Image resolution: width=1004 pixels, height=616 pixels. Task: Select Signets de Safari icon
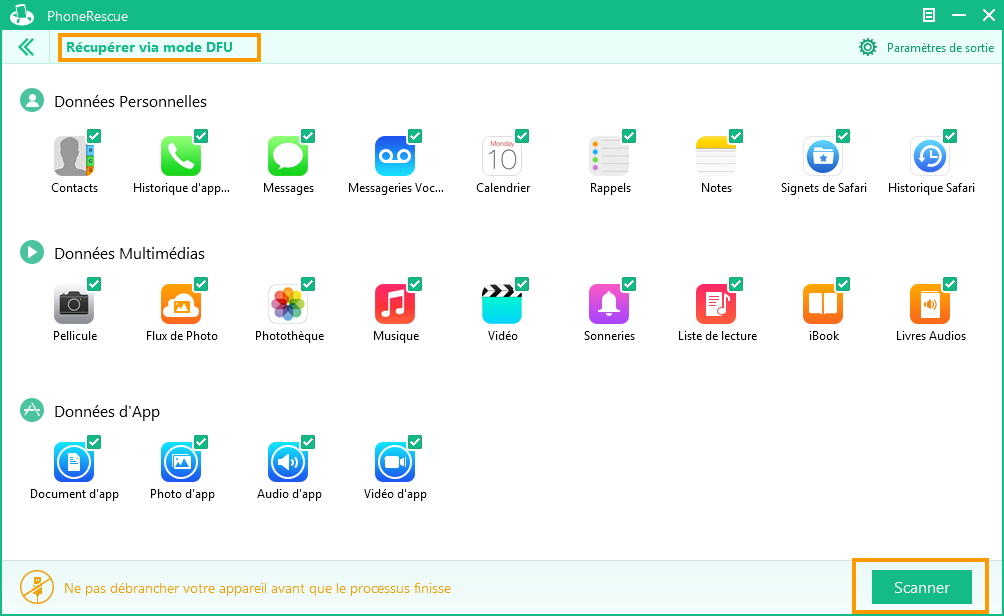(x=823, y=156)
